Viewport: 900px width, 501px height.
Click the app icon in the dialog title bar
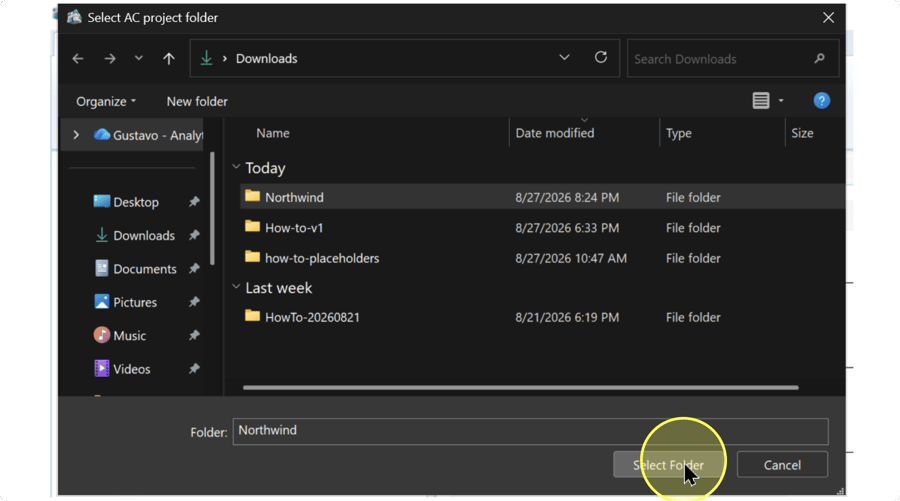(74, 17)
